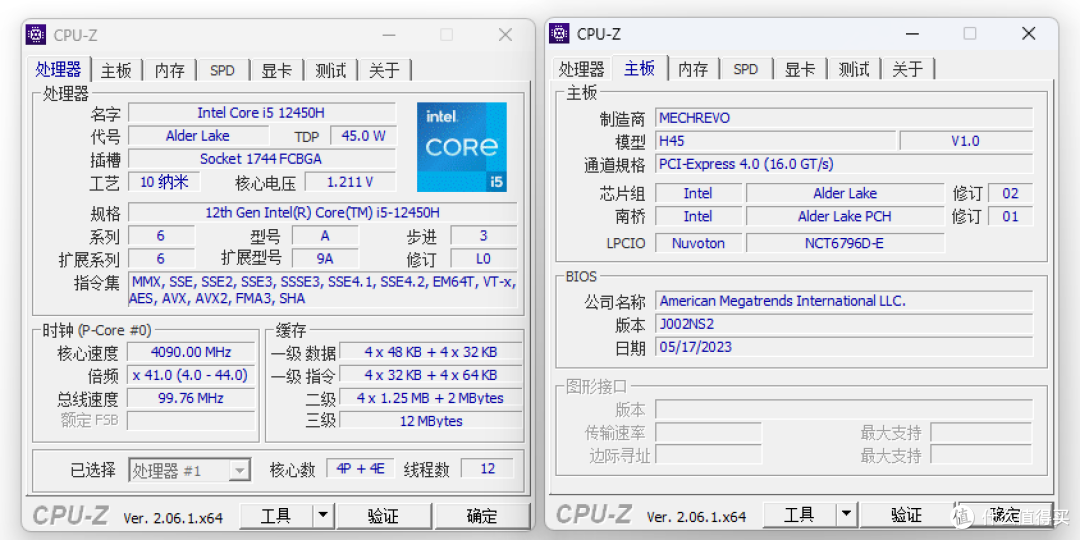The width and height of the screenshot is (1080, 540).
Task: Click the manufacturer MECHREVO field
Action: (844, 118)
